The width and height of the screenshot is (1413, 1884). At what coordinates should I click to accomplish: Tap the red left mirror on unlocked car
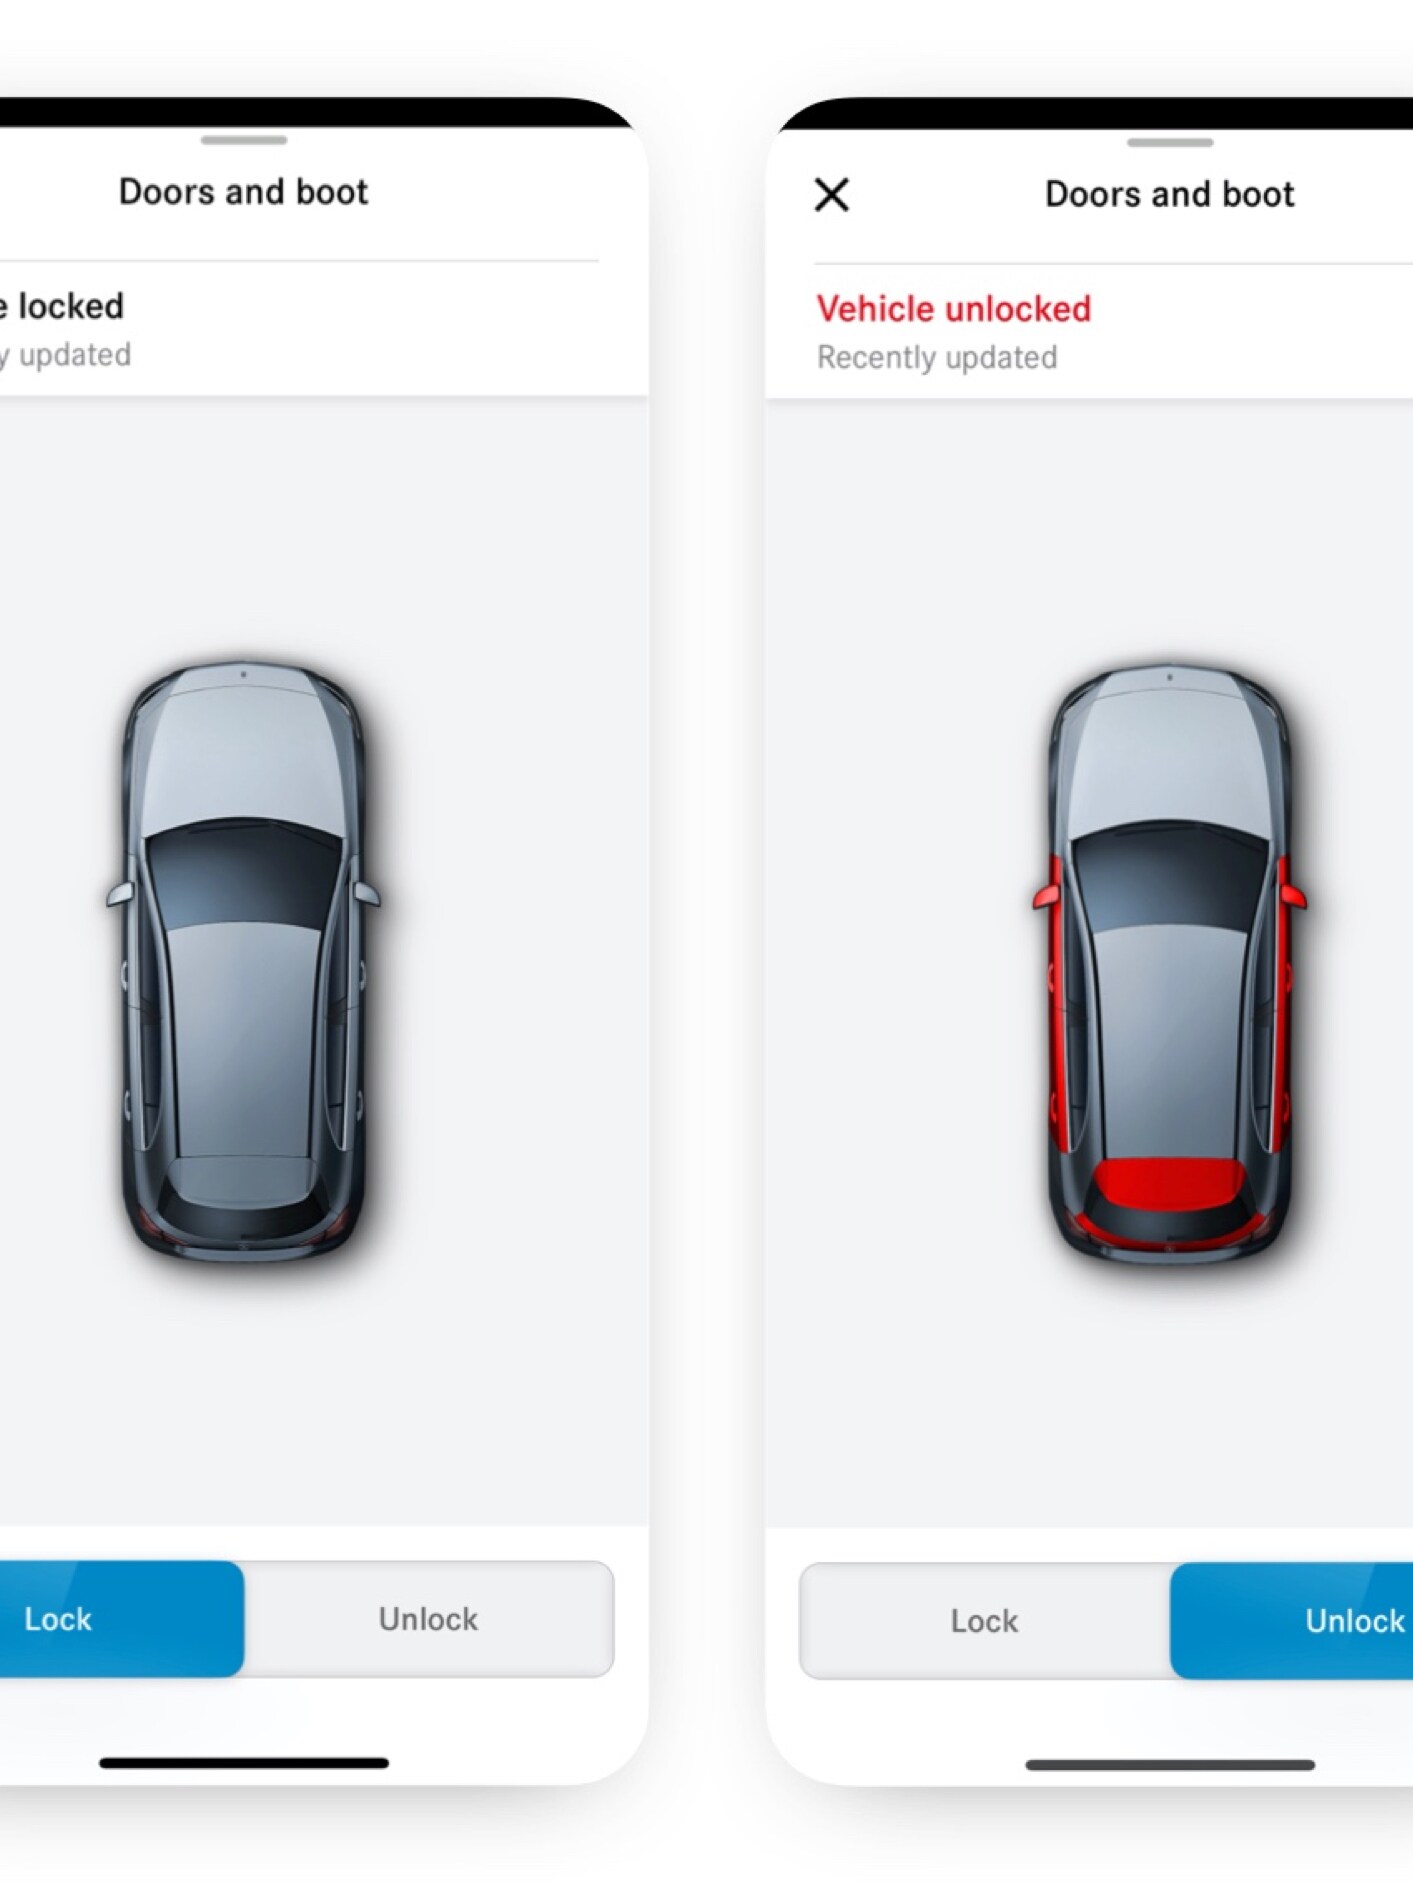[x=1047, y=894]
